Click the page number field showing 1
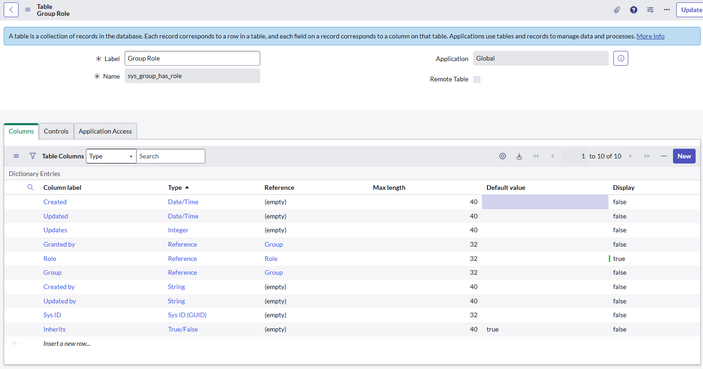Screen dimensions: 703x369 coord(575,156)
